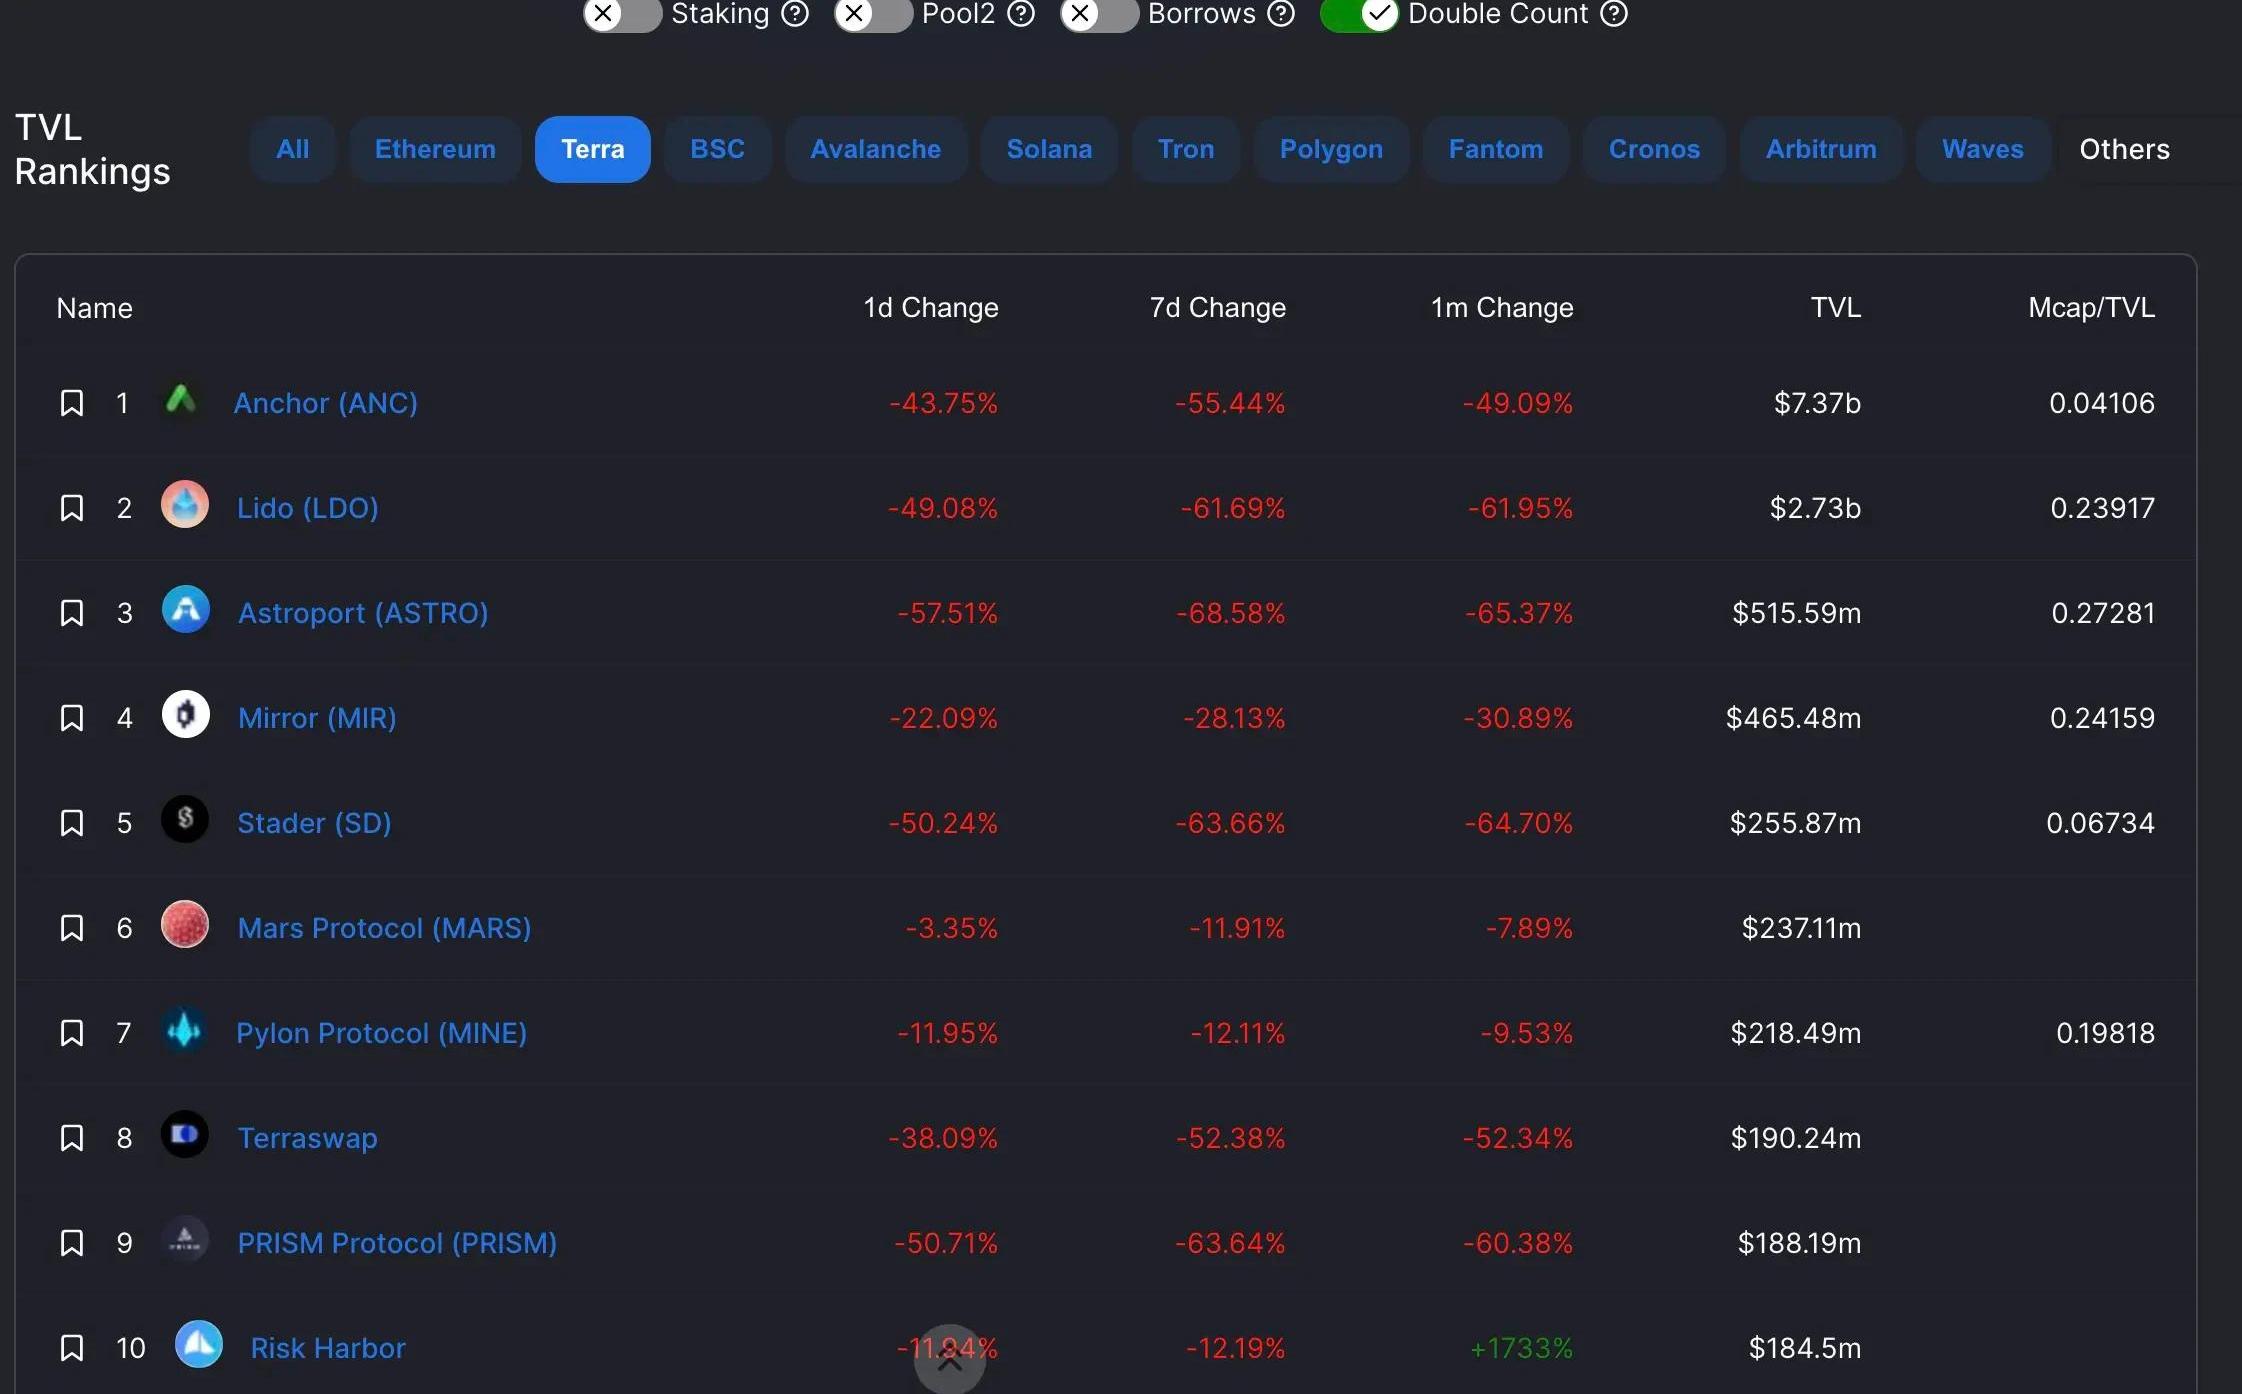Sort by the Name column header

(x=94, y=308)
